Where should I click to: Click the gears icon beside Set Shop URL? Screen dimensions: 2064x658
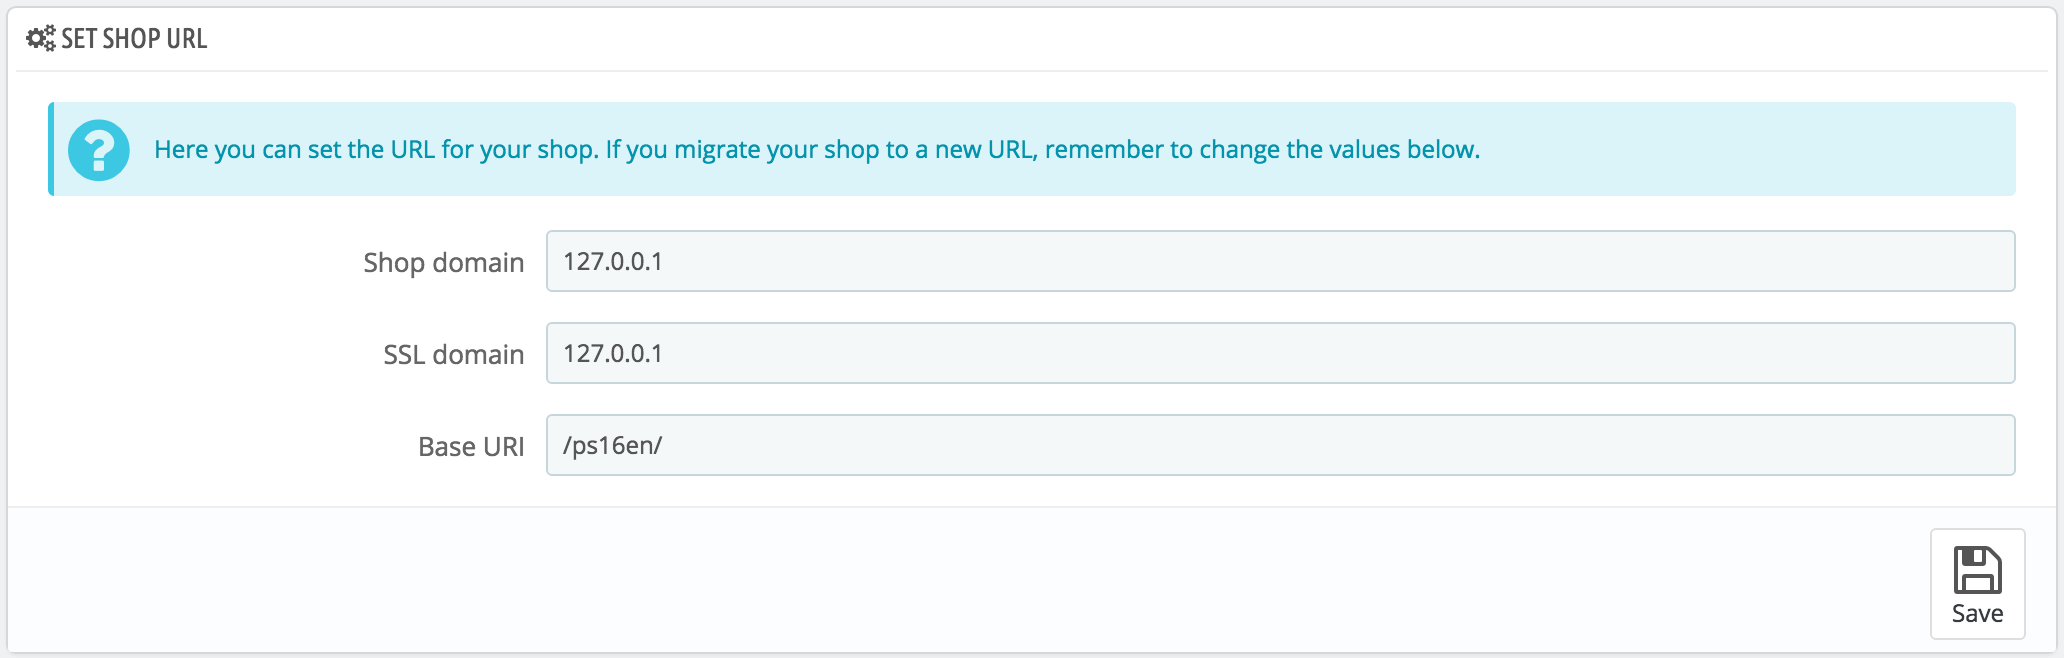tap(41, 38)
